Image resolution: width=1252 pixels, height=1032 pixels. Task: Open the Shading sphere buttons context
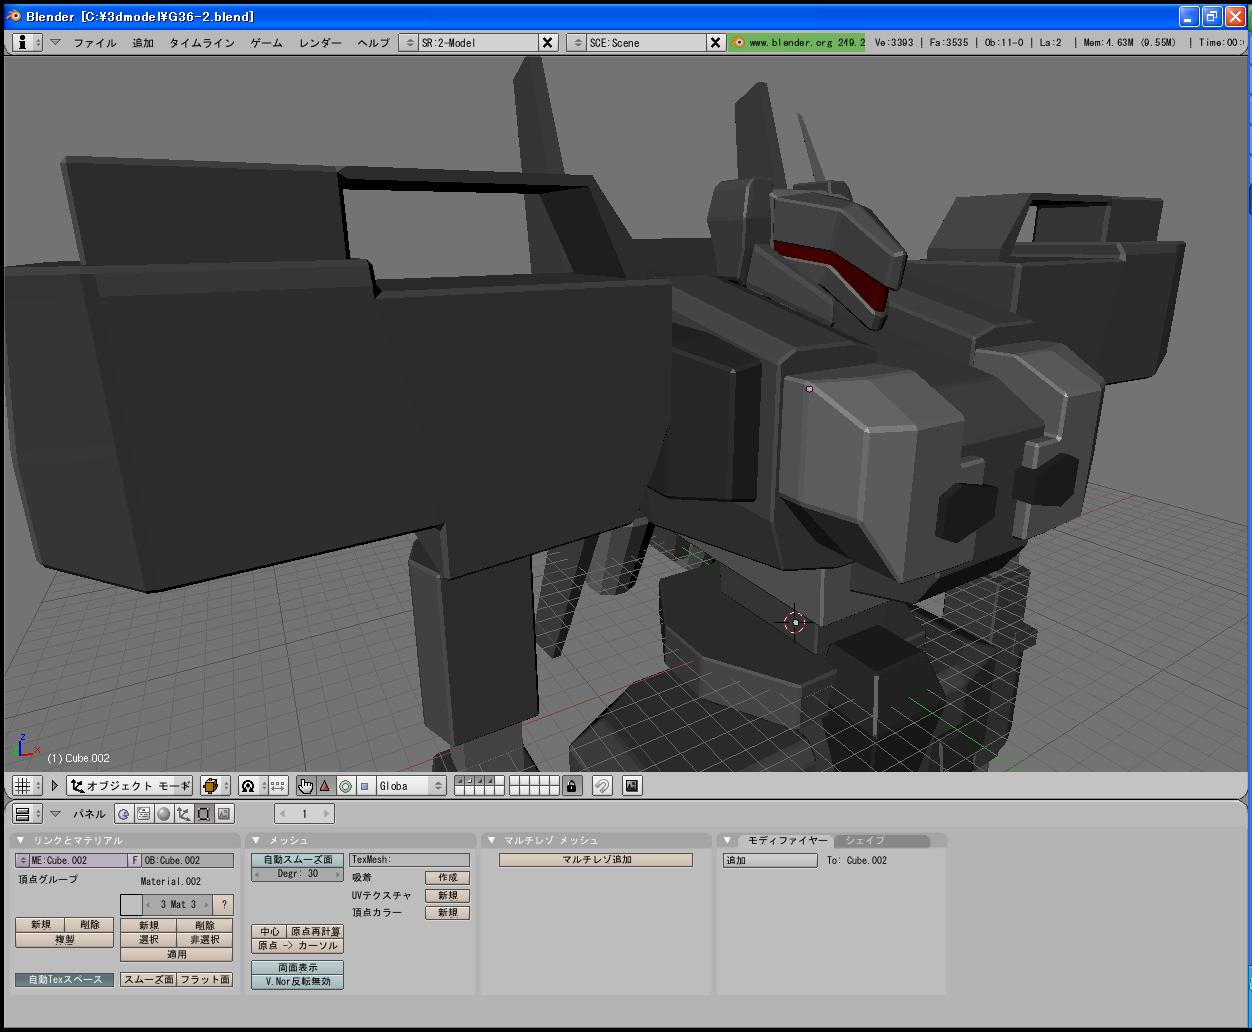click(164, 814)
